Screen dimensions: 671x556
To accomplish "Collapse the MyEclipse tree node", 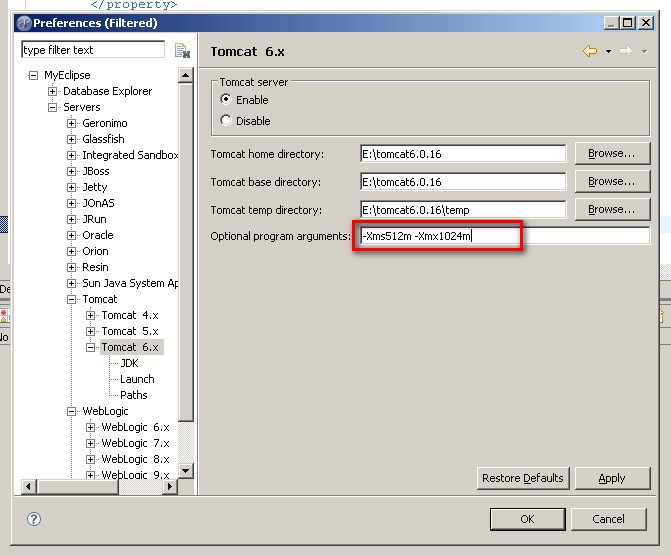I will tap(33, 75).
